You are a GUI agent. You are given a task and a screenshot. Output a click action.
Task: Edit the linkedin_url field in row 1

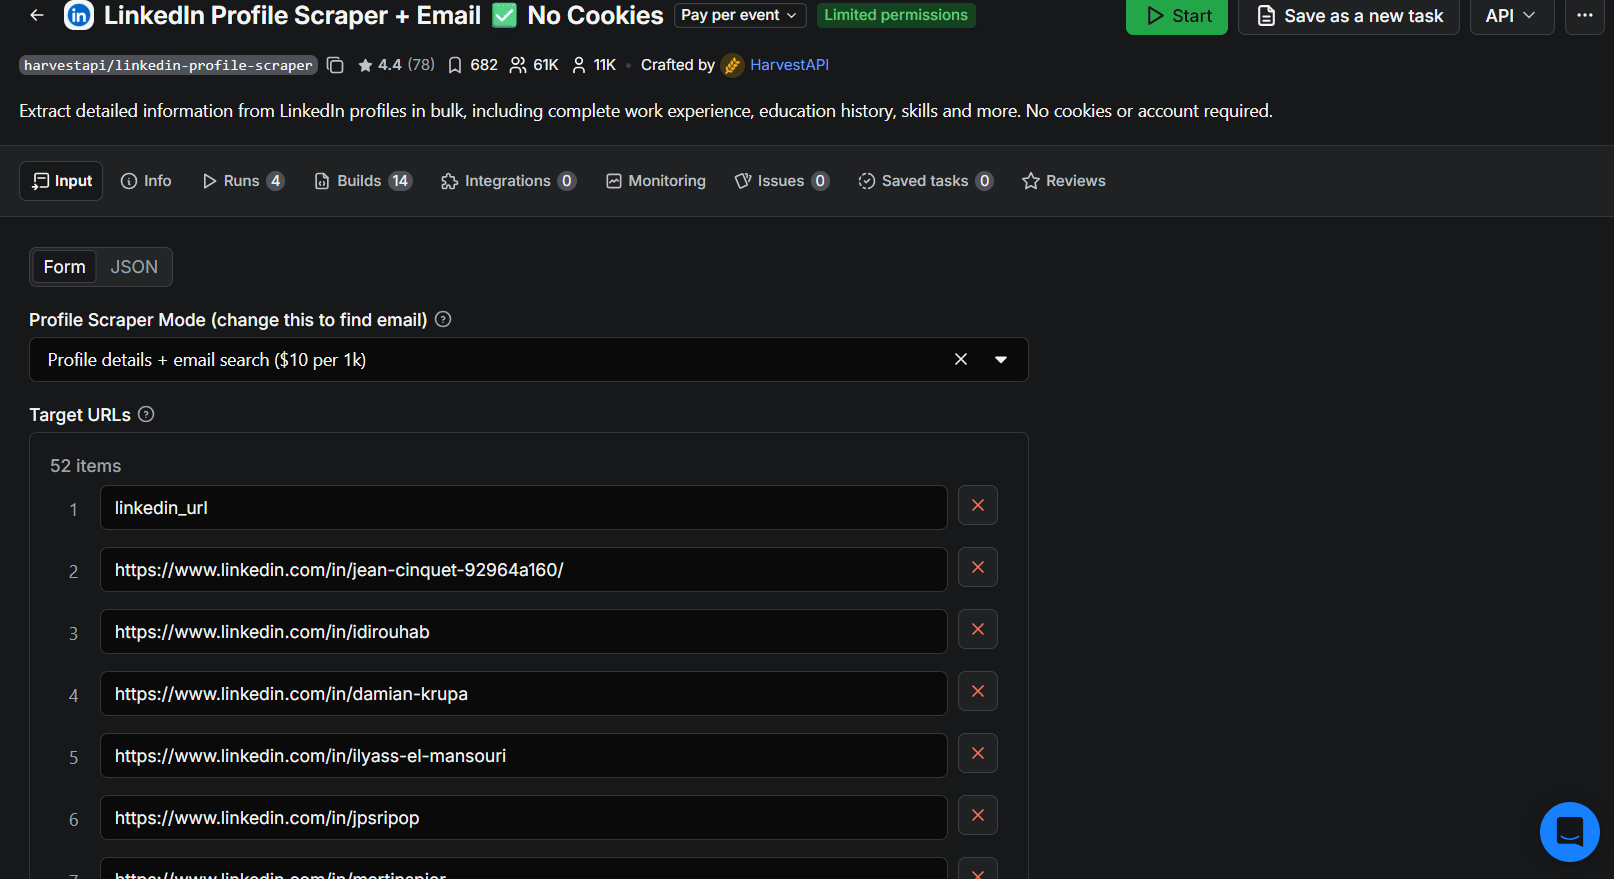(x=524, y=508)
